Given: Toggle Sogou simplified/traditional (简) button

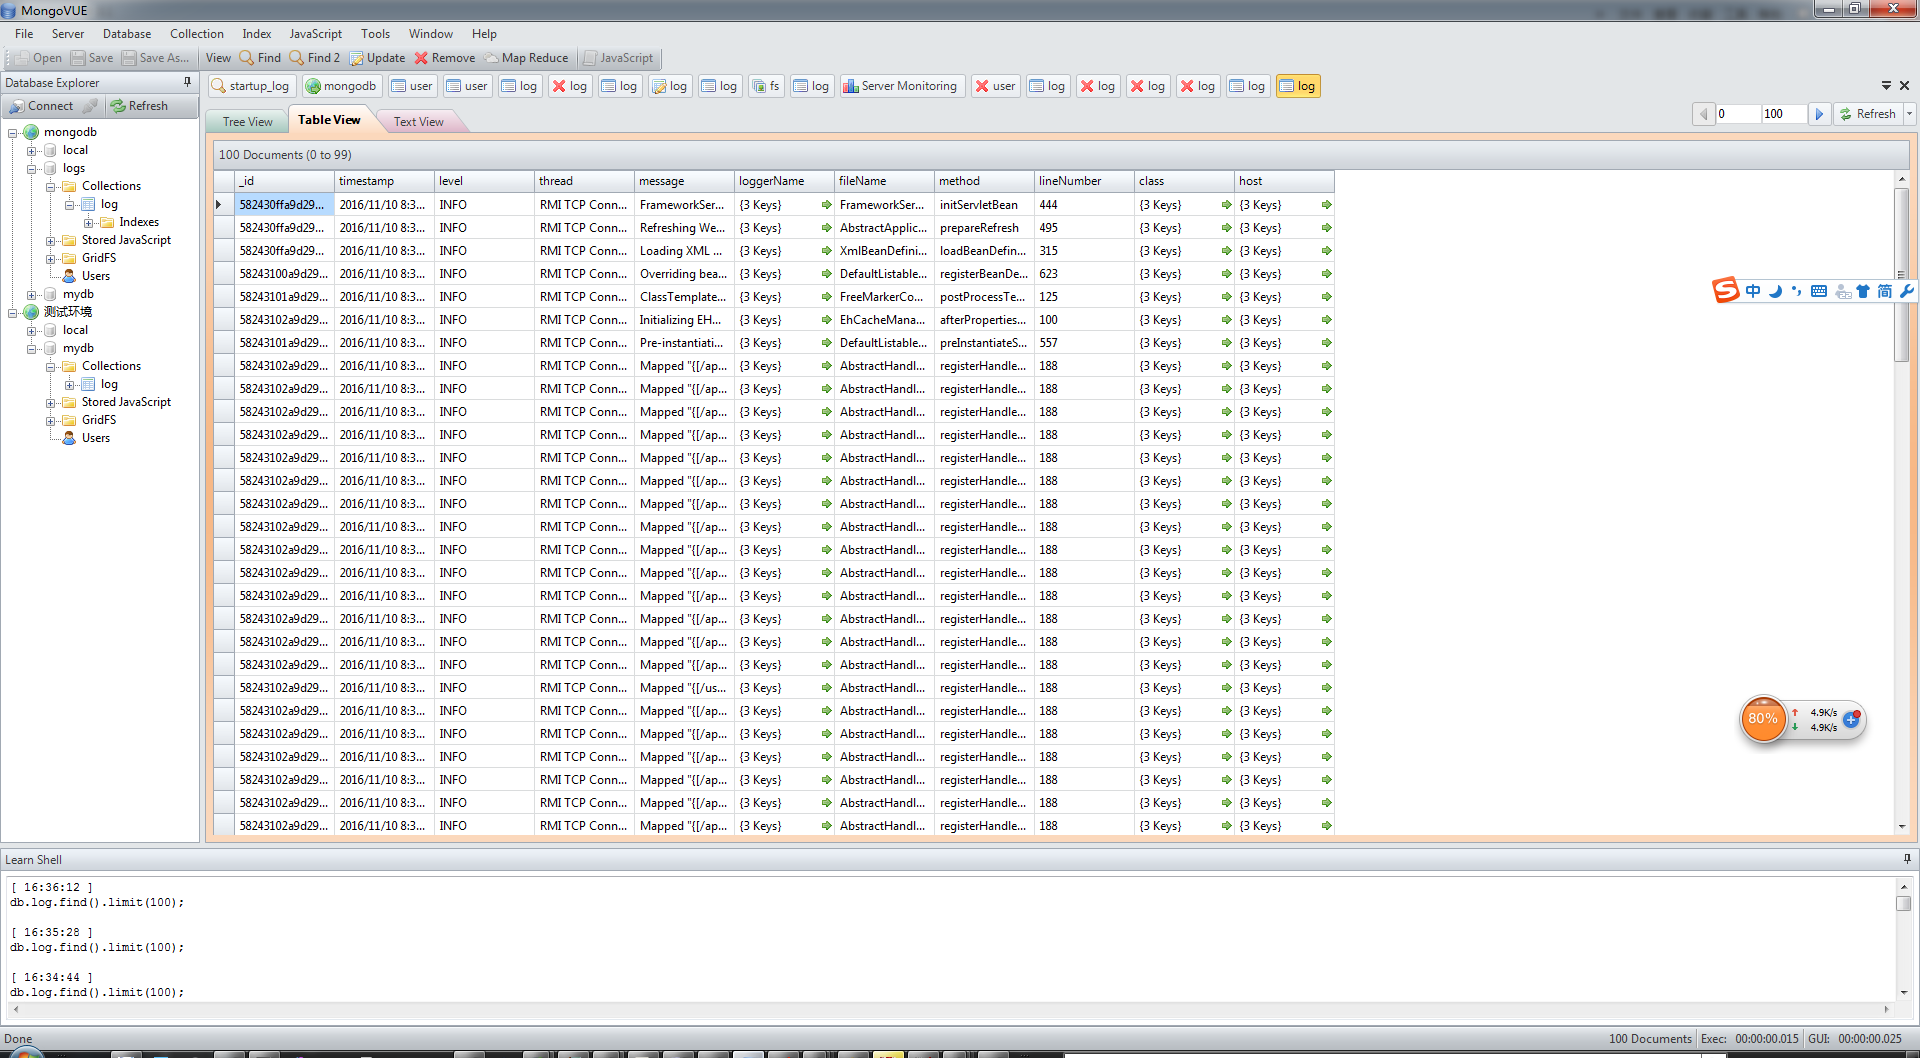Looking at the screenshot, I should [x=1885, y=291].
